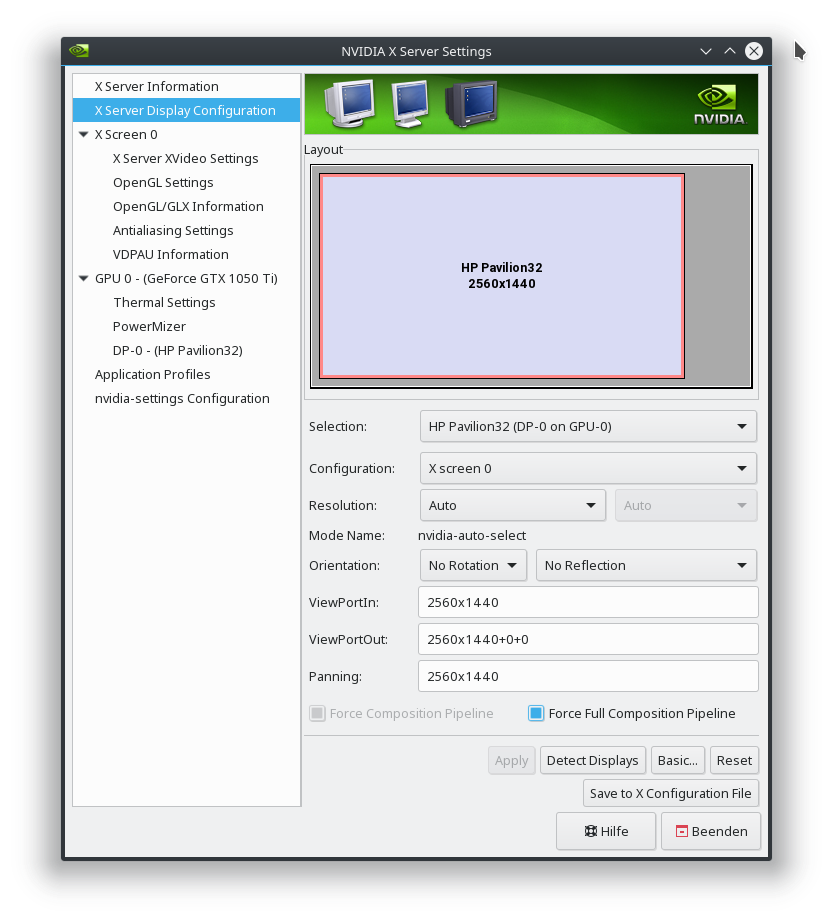The width and height of the screenshot is (833, 922).
Task: Click the title bar up-chevron button
Action: (730, 51)
